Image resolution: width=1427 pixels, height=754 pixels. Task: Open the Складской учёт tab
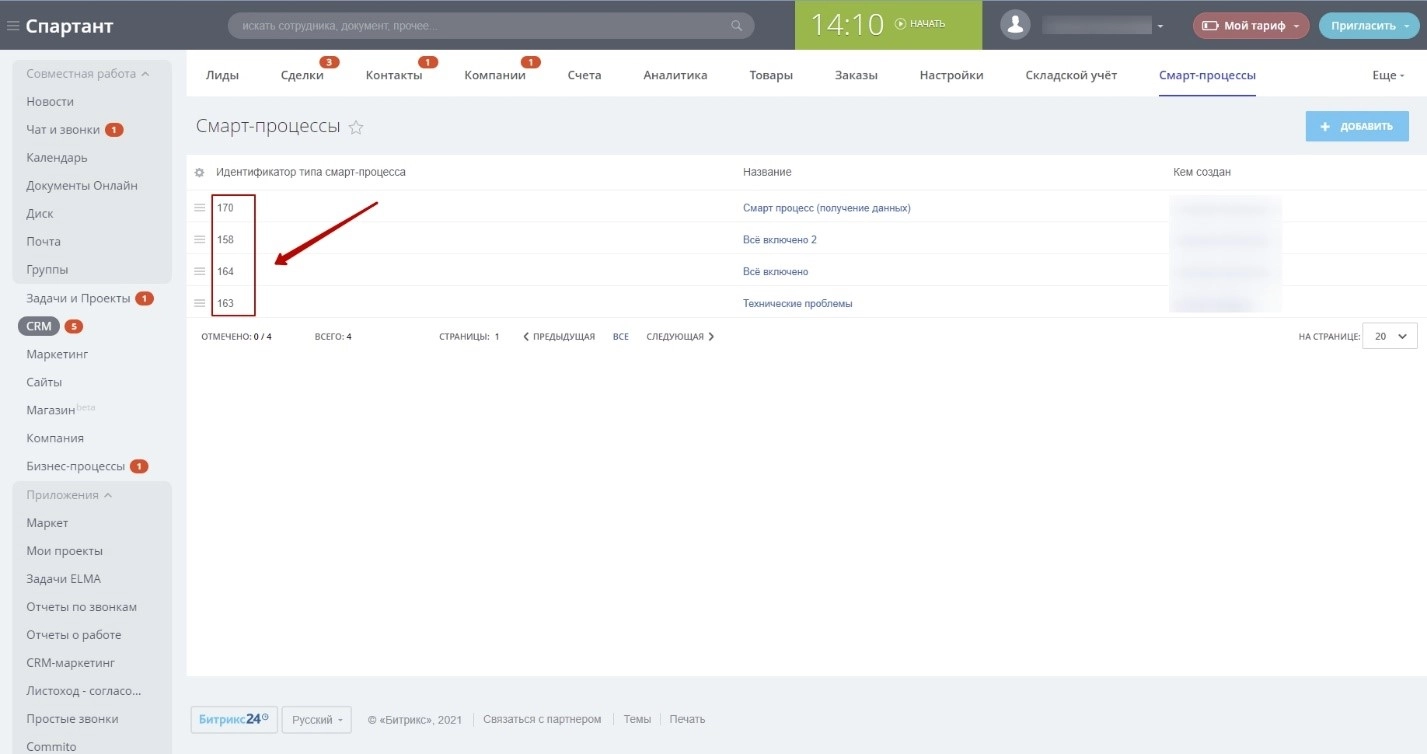1071,76
